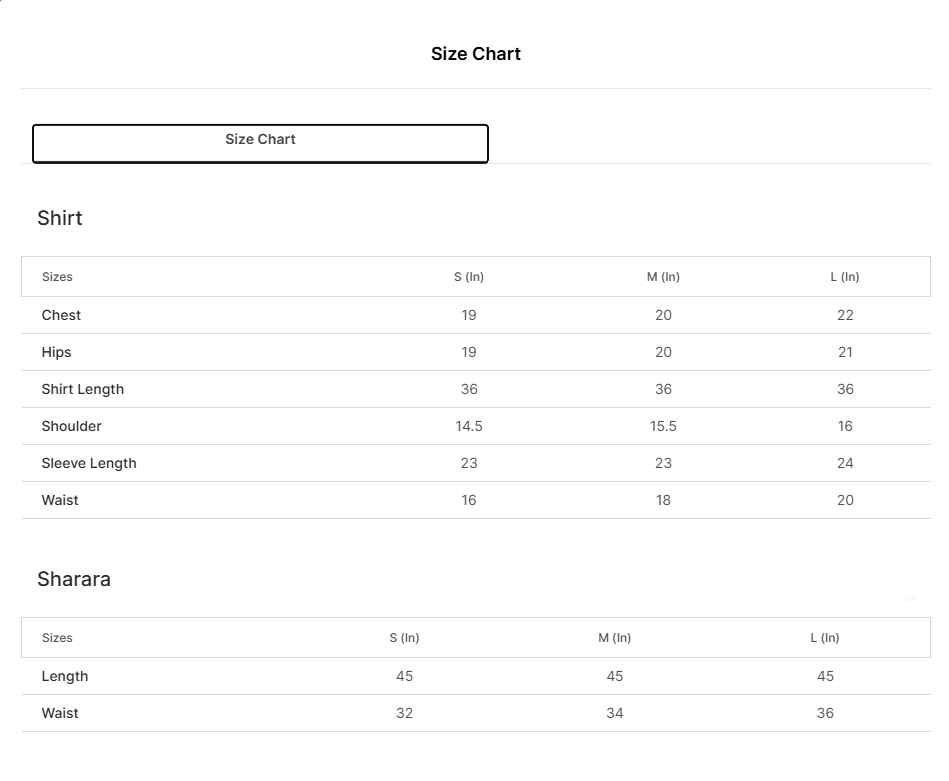Select the Sharara Length row label
This screenshot has height=781, width=949.
pos(65,676)
